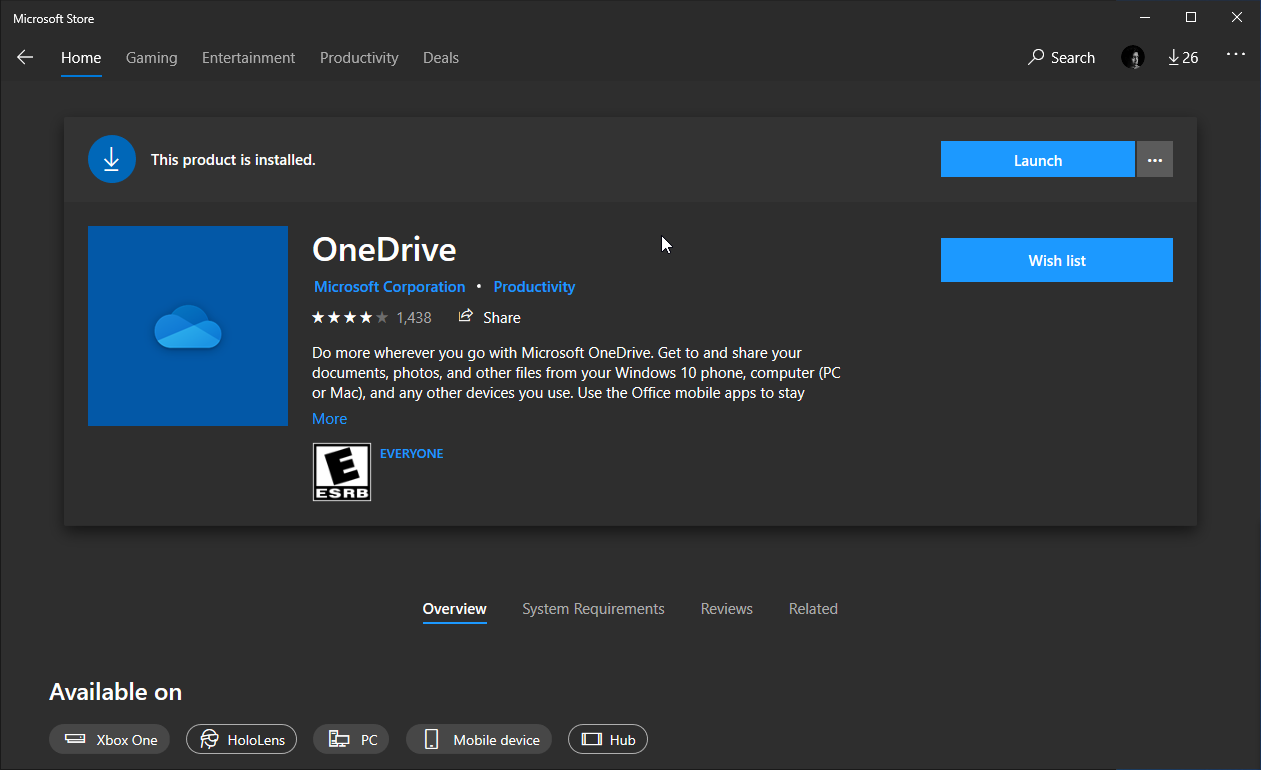Expand the description with the More link
The width and height of the screenshot is (1261, 770).
click(329, 418)
